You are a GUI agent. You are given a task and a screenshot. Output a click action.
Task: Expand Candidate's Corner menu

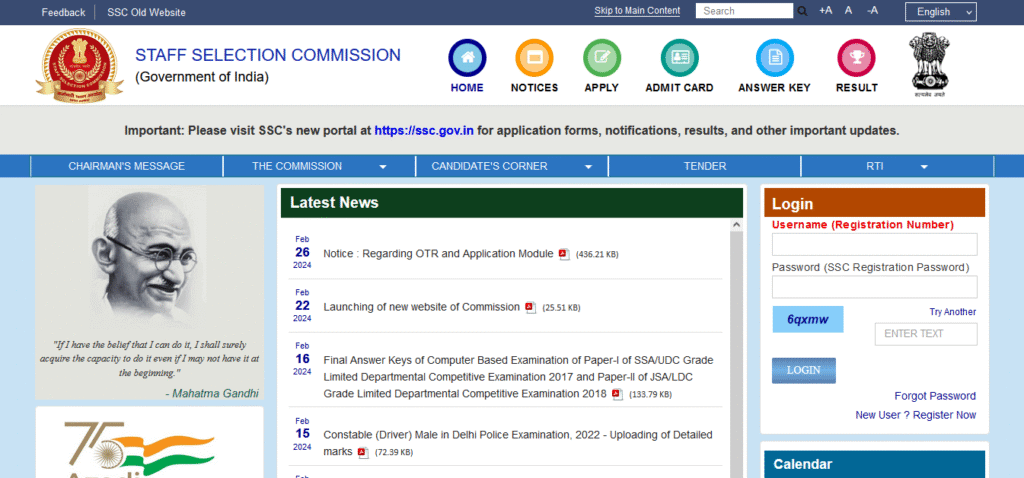(x=512, y=166)
